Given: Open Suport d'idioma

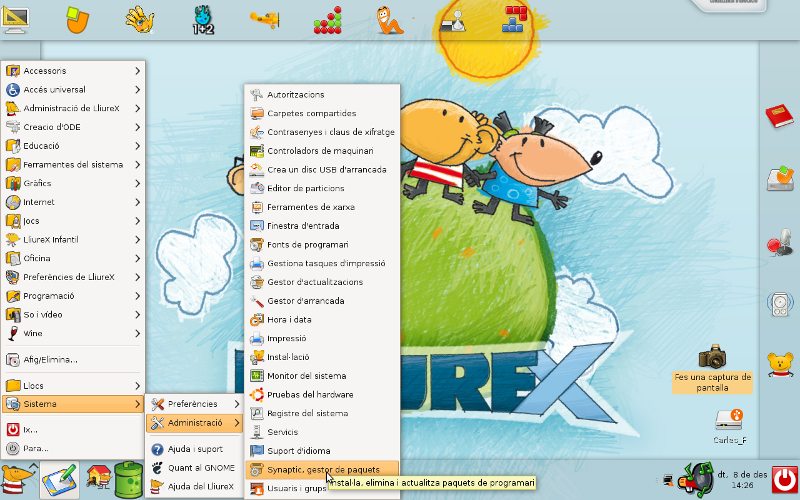Looking at the screenshot, I should point(322,451).
